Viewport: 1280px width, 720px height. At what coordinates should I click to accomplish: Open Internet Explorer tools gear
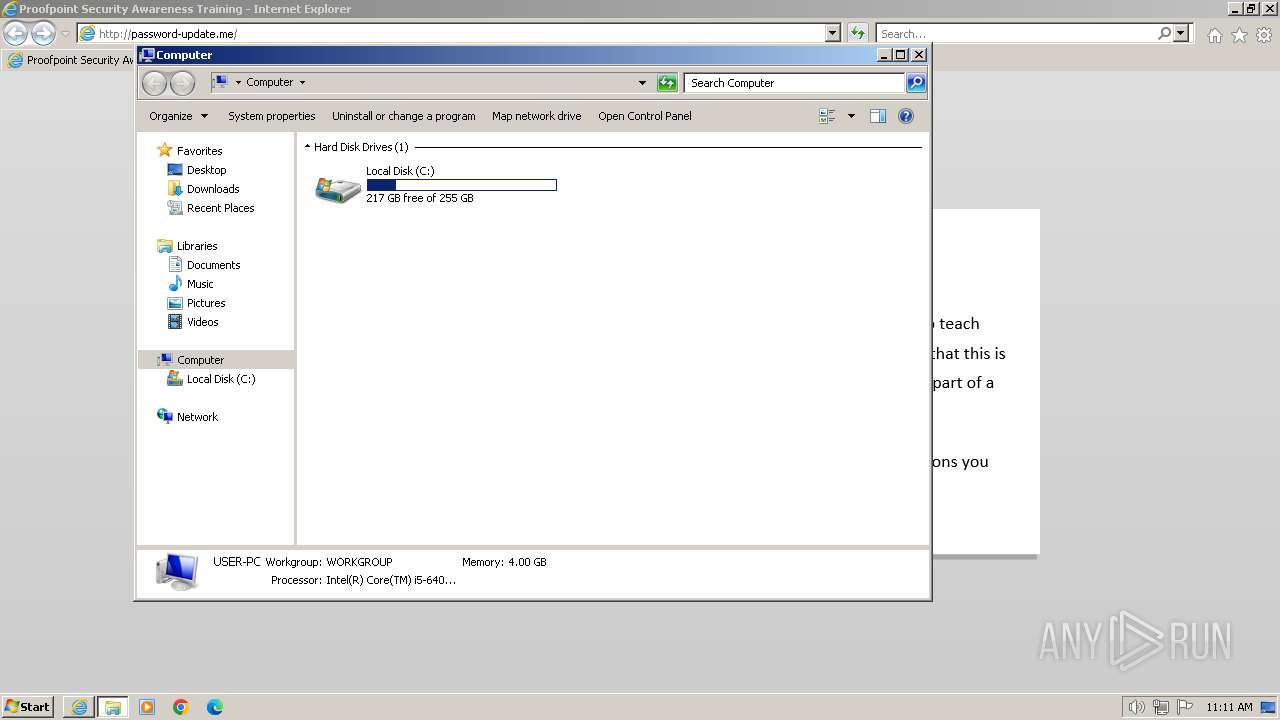(1263, 35)
